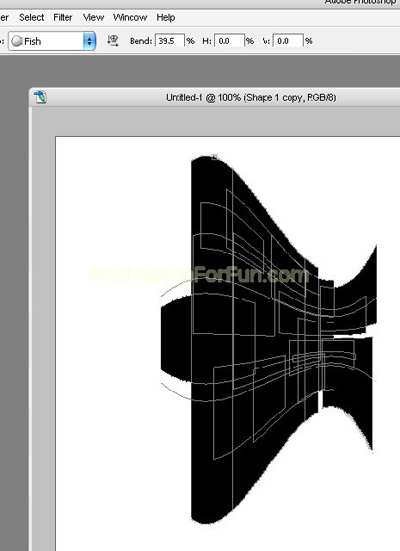Click the Bend label

click(141, 41)
